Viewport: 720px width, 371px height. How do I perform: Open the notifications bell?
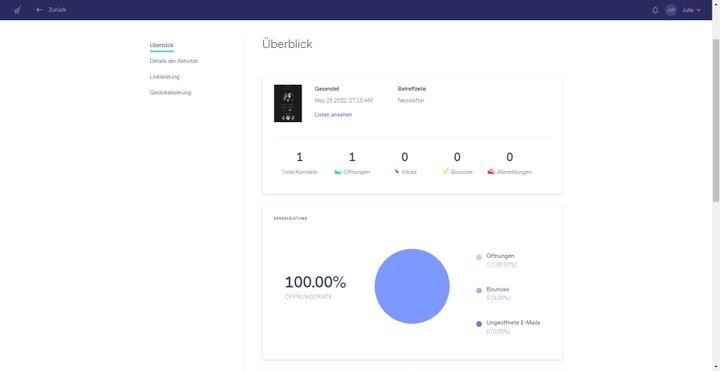point(655,10)
